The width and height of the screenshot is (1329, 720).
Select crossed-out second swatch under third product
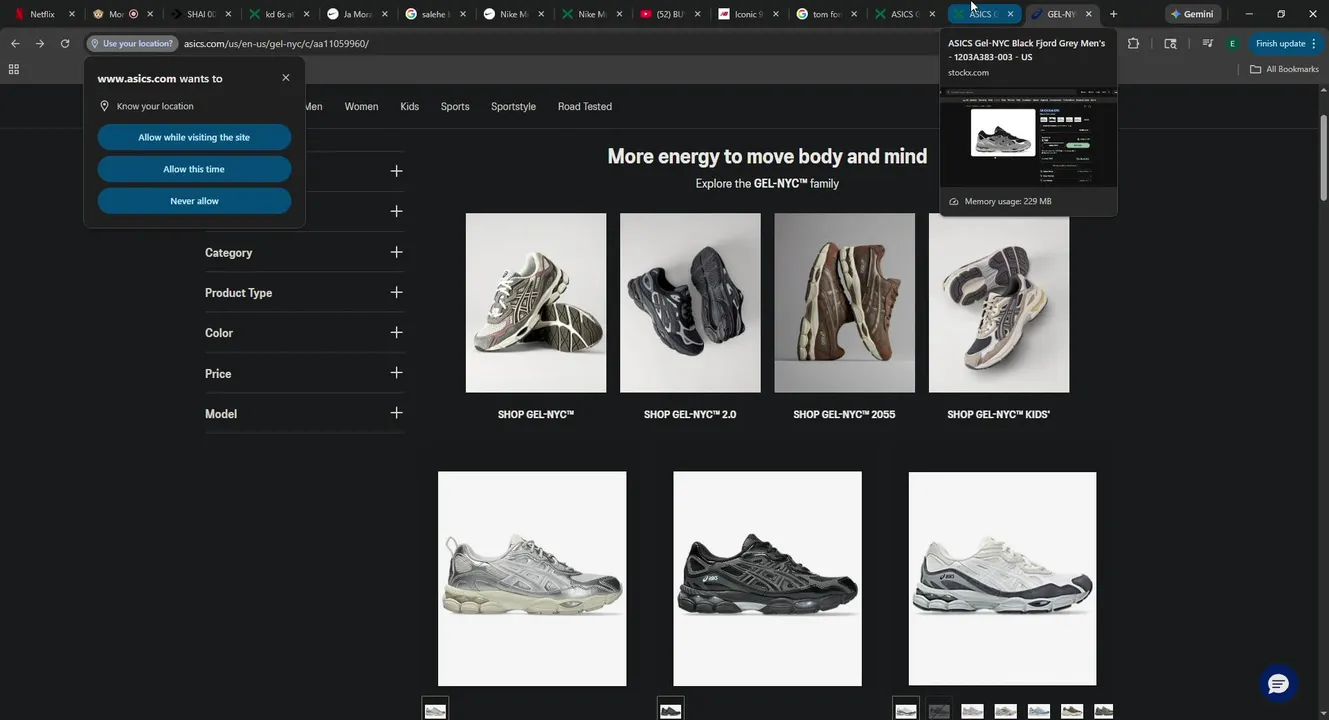click(939, 710)
